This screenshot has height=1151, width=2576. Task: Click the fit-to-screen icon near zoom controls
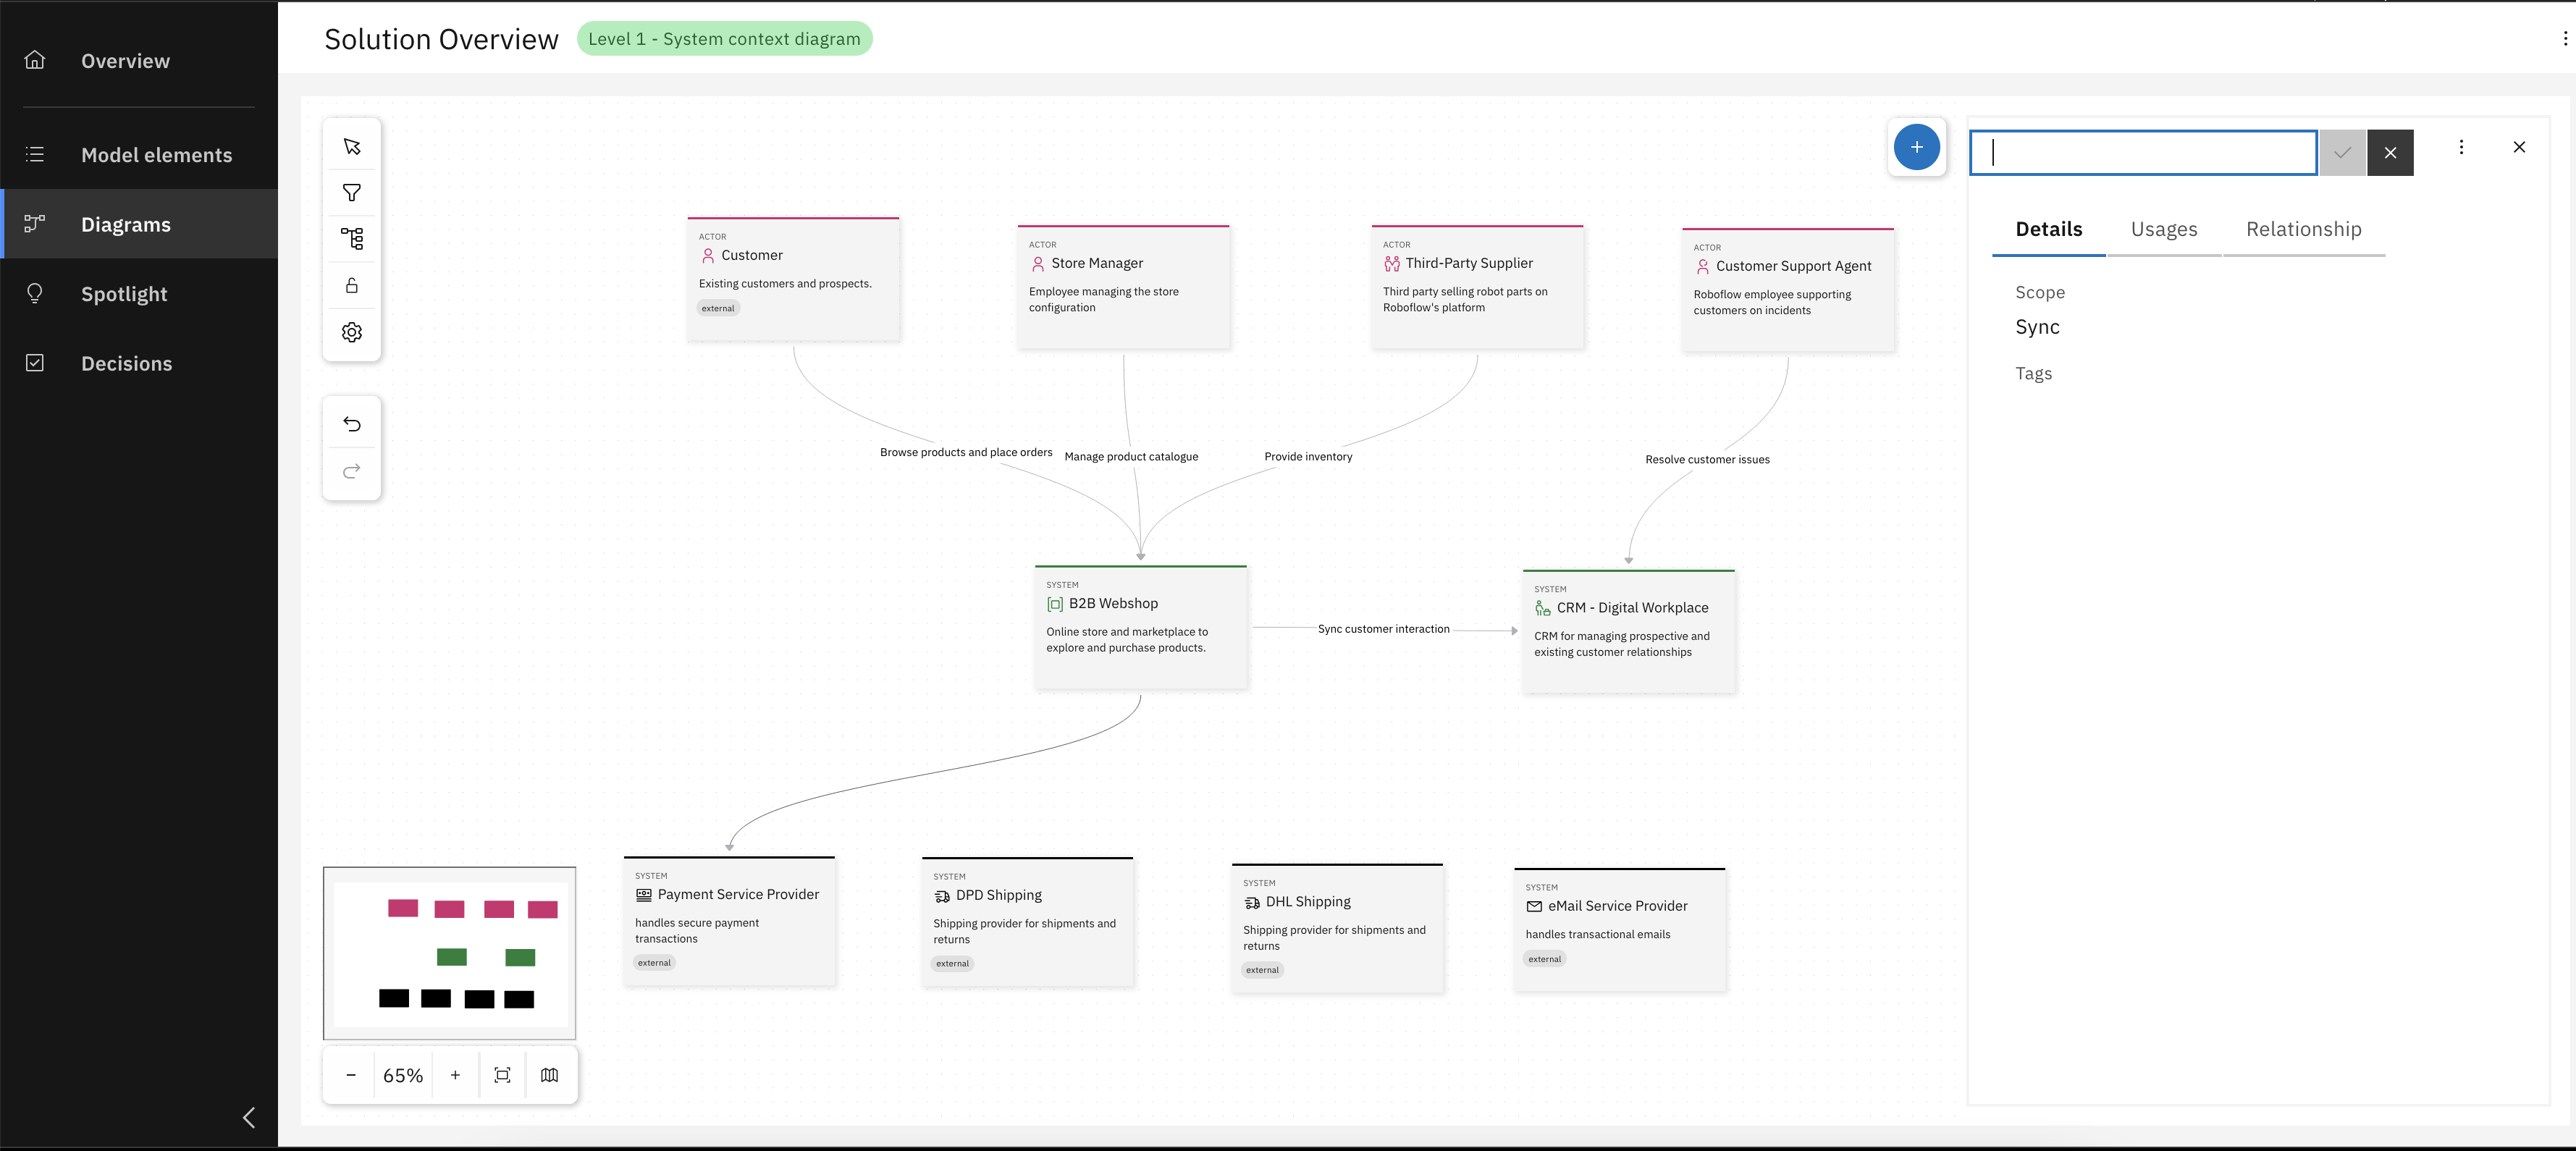503,1074
